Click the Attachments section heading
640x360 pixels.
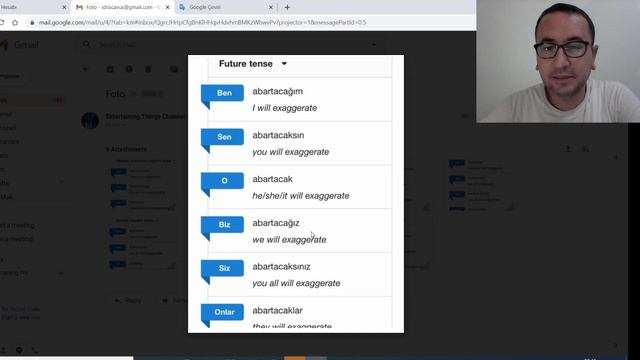coord(127,150)
